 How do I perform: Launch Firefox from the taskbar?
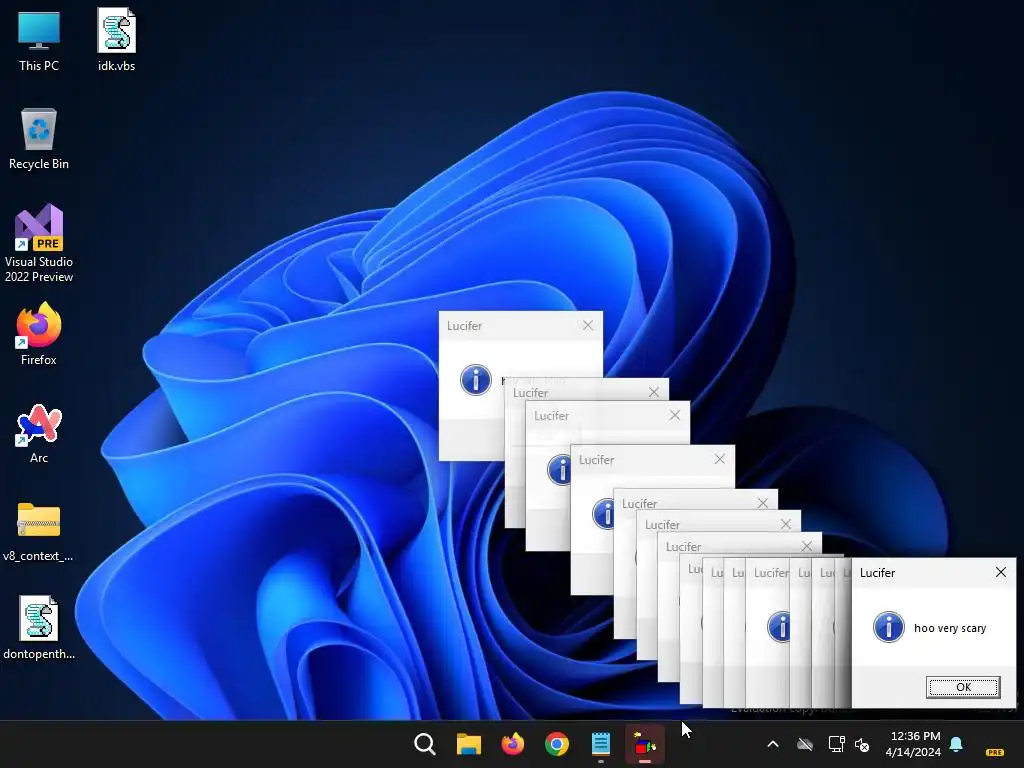pyautogui.click(x=513, y=744)
